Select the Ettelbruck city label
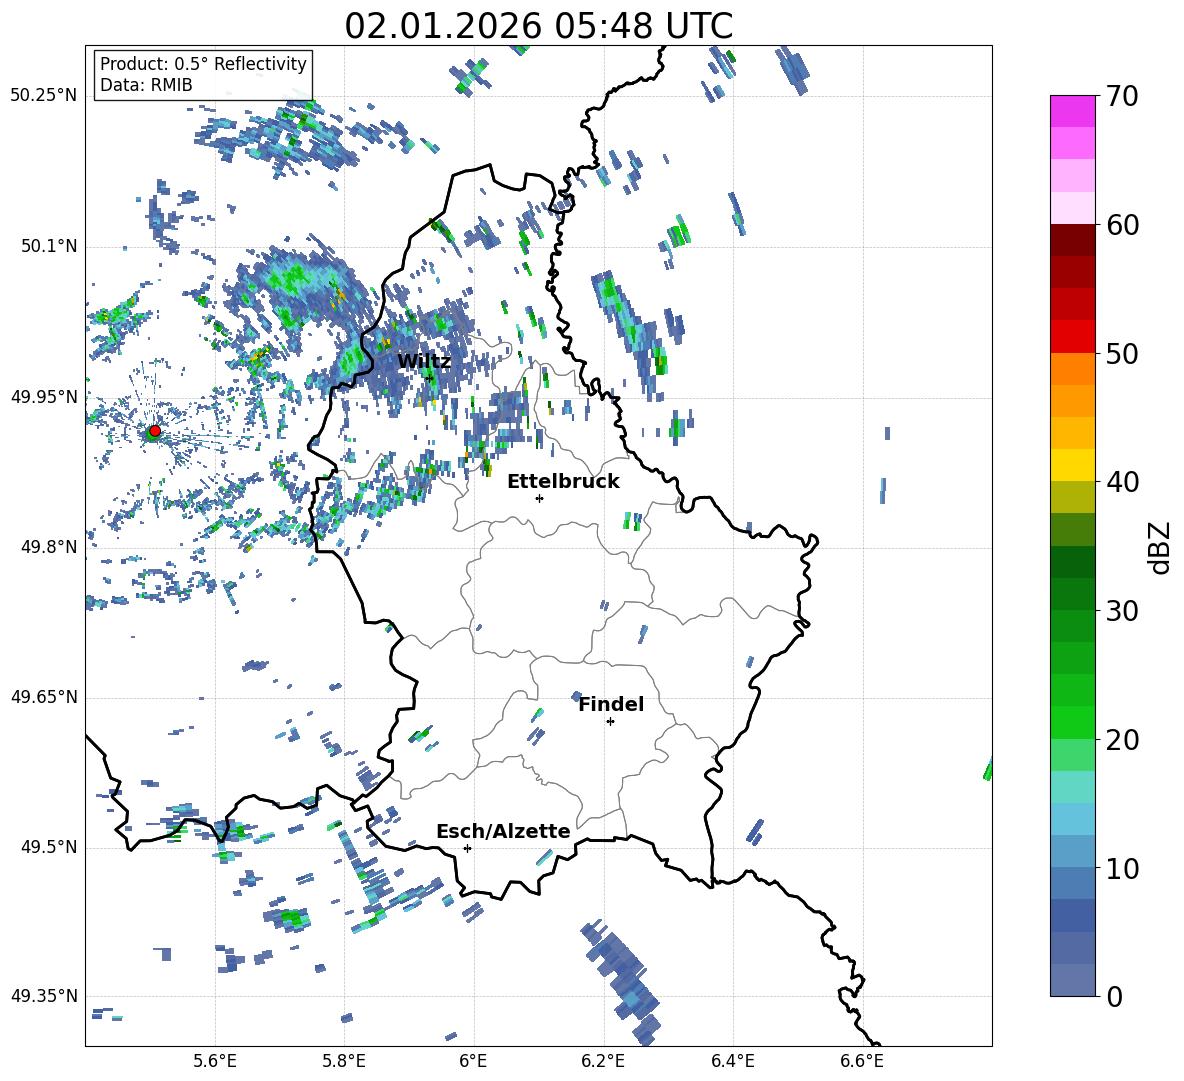The image size is (1184, 1081). click(x=563, y=481)
